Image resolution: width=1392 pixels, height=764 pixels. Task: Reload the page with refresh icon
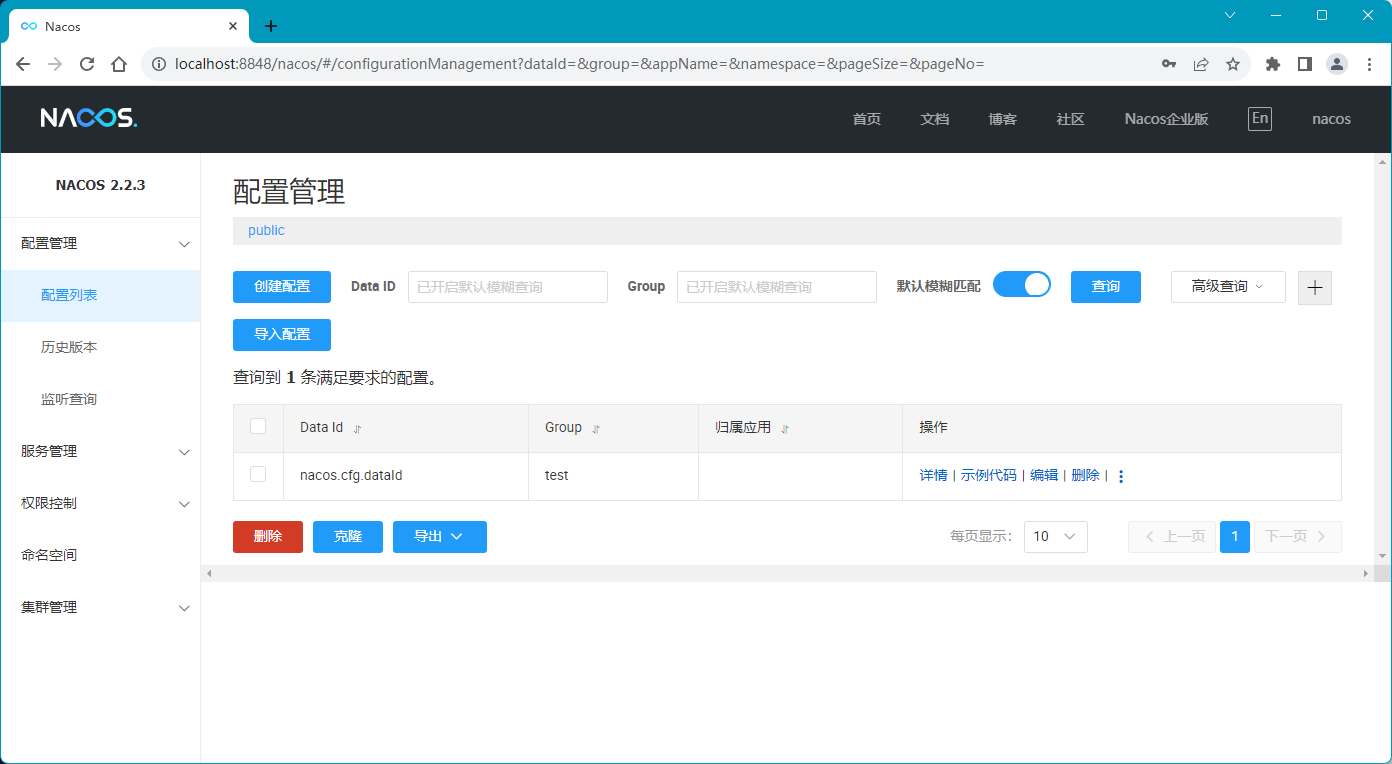(x=87, y=64)
